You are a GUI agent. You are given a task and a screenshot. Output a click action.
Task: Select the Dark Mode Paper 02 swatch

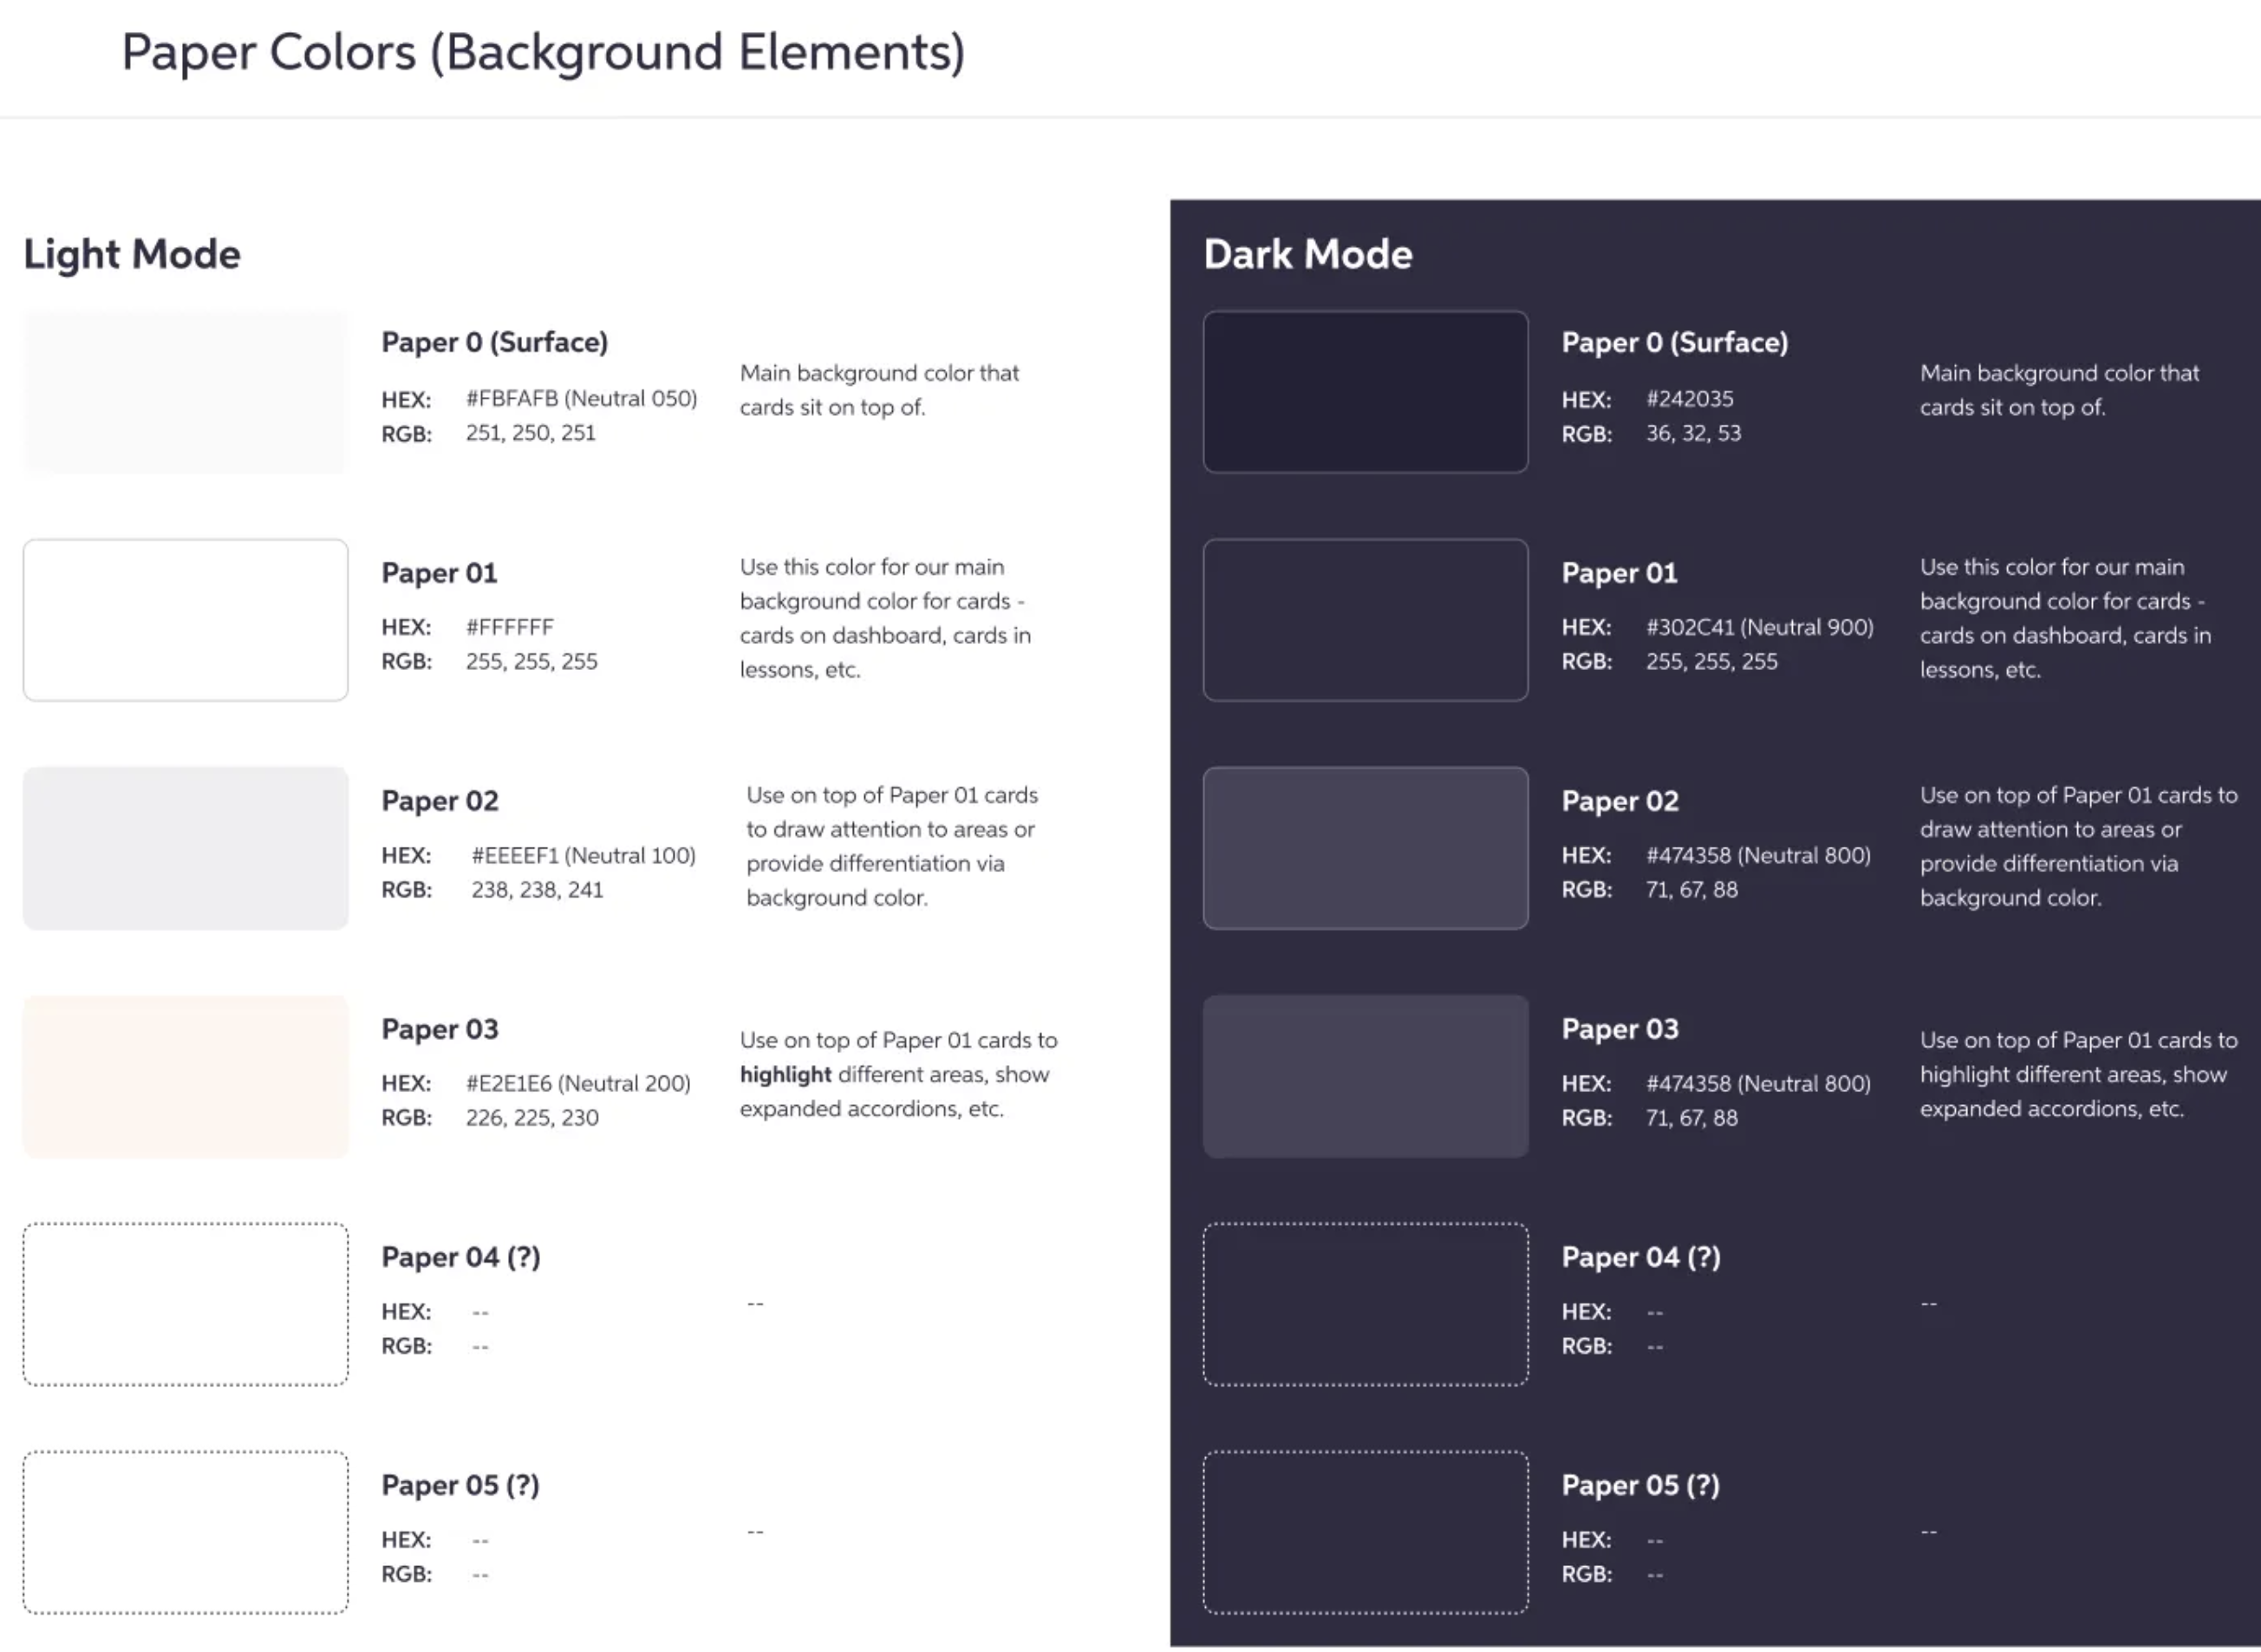(x=1366, y=848)
